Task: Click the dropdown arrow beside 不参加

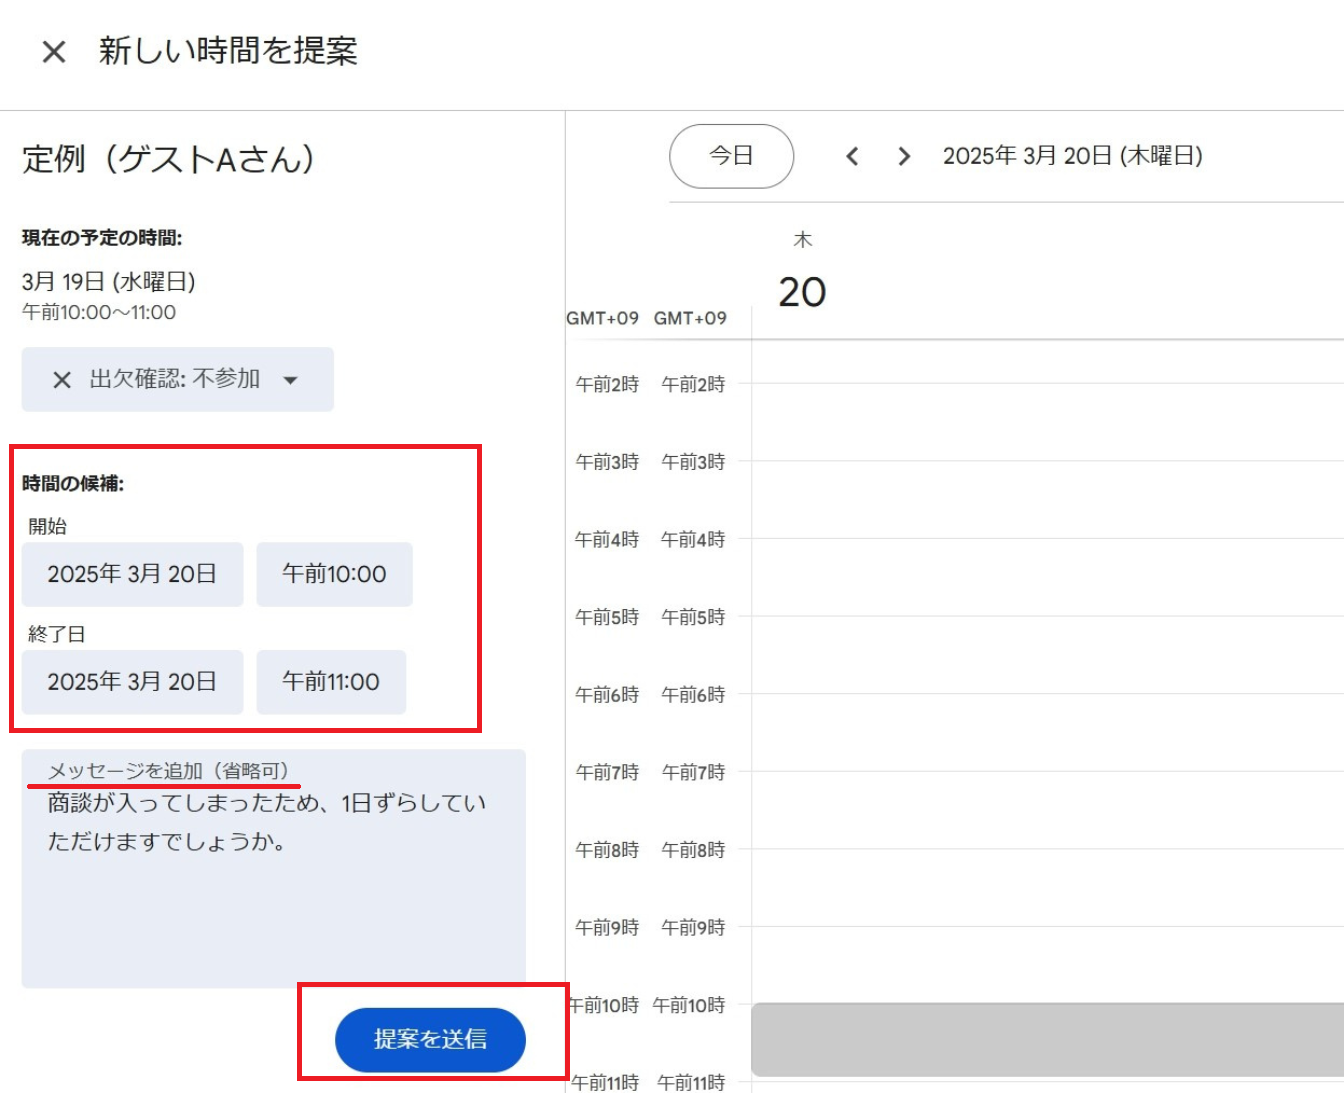Action: click(x=291, y=380)
